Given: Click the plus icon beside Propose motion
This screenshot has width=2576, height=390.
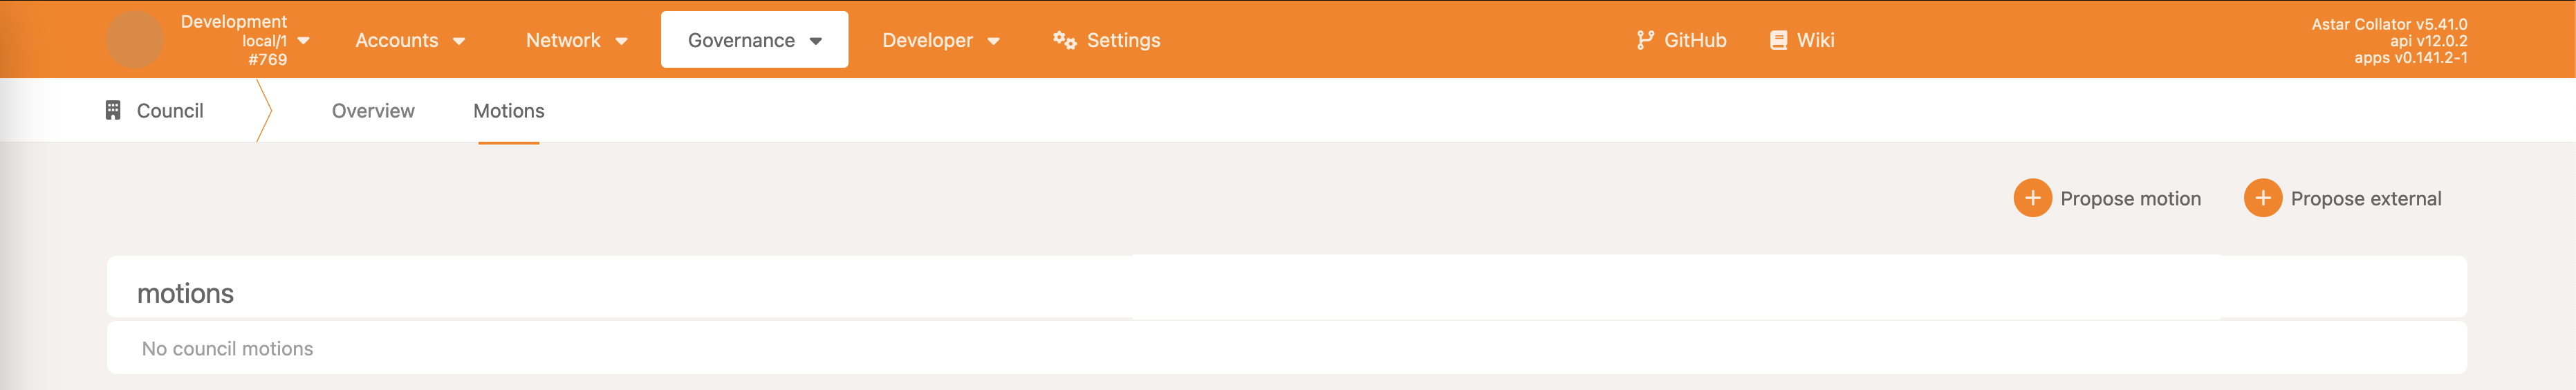Looking at the screenshot, I should point(2032,198).
